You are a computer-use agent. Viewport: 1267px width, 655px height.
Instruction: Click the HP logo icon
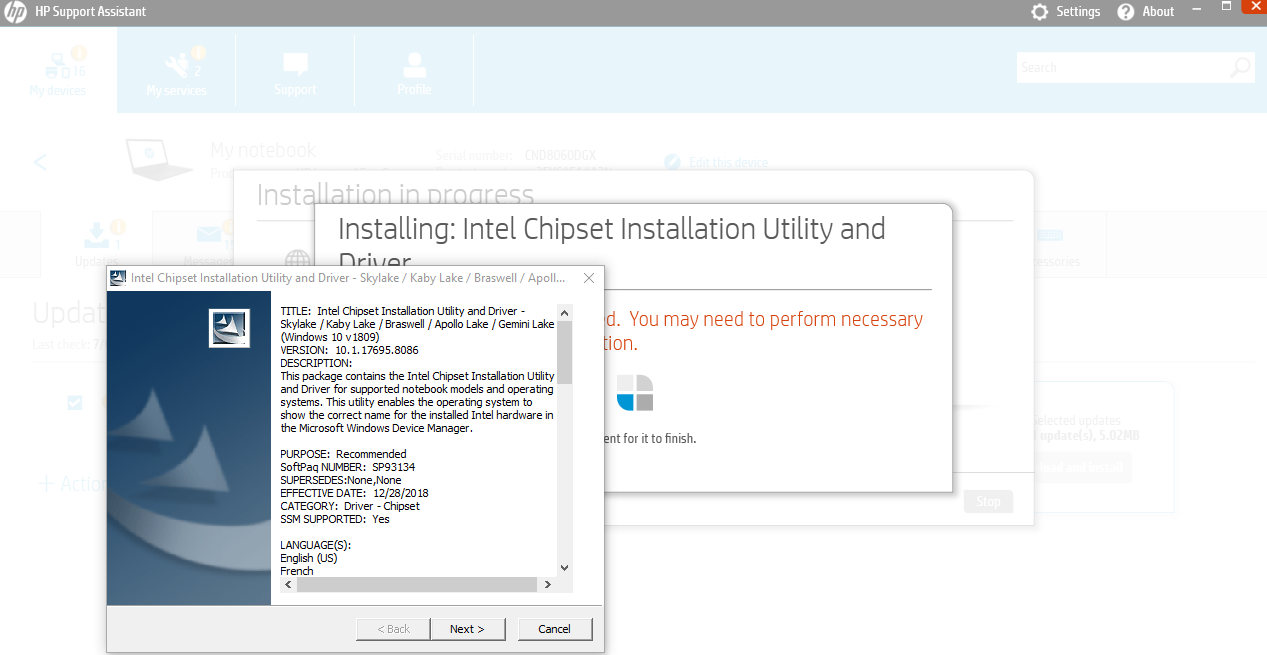tap(14, 11)
